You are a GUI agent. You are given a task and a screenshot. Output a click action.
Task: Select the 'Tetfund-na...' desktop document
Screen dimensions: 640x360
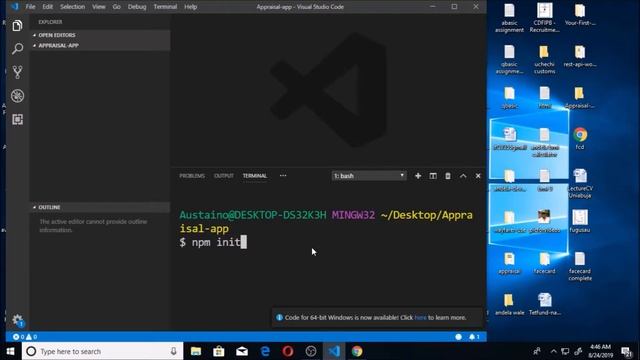tap(544, 304)
